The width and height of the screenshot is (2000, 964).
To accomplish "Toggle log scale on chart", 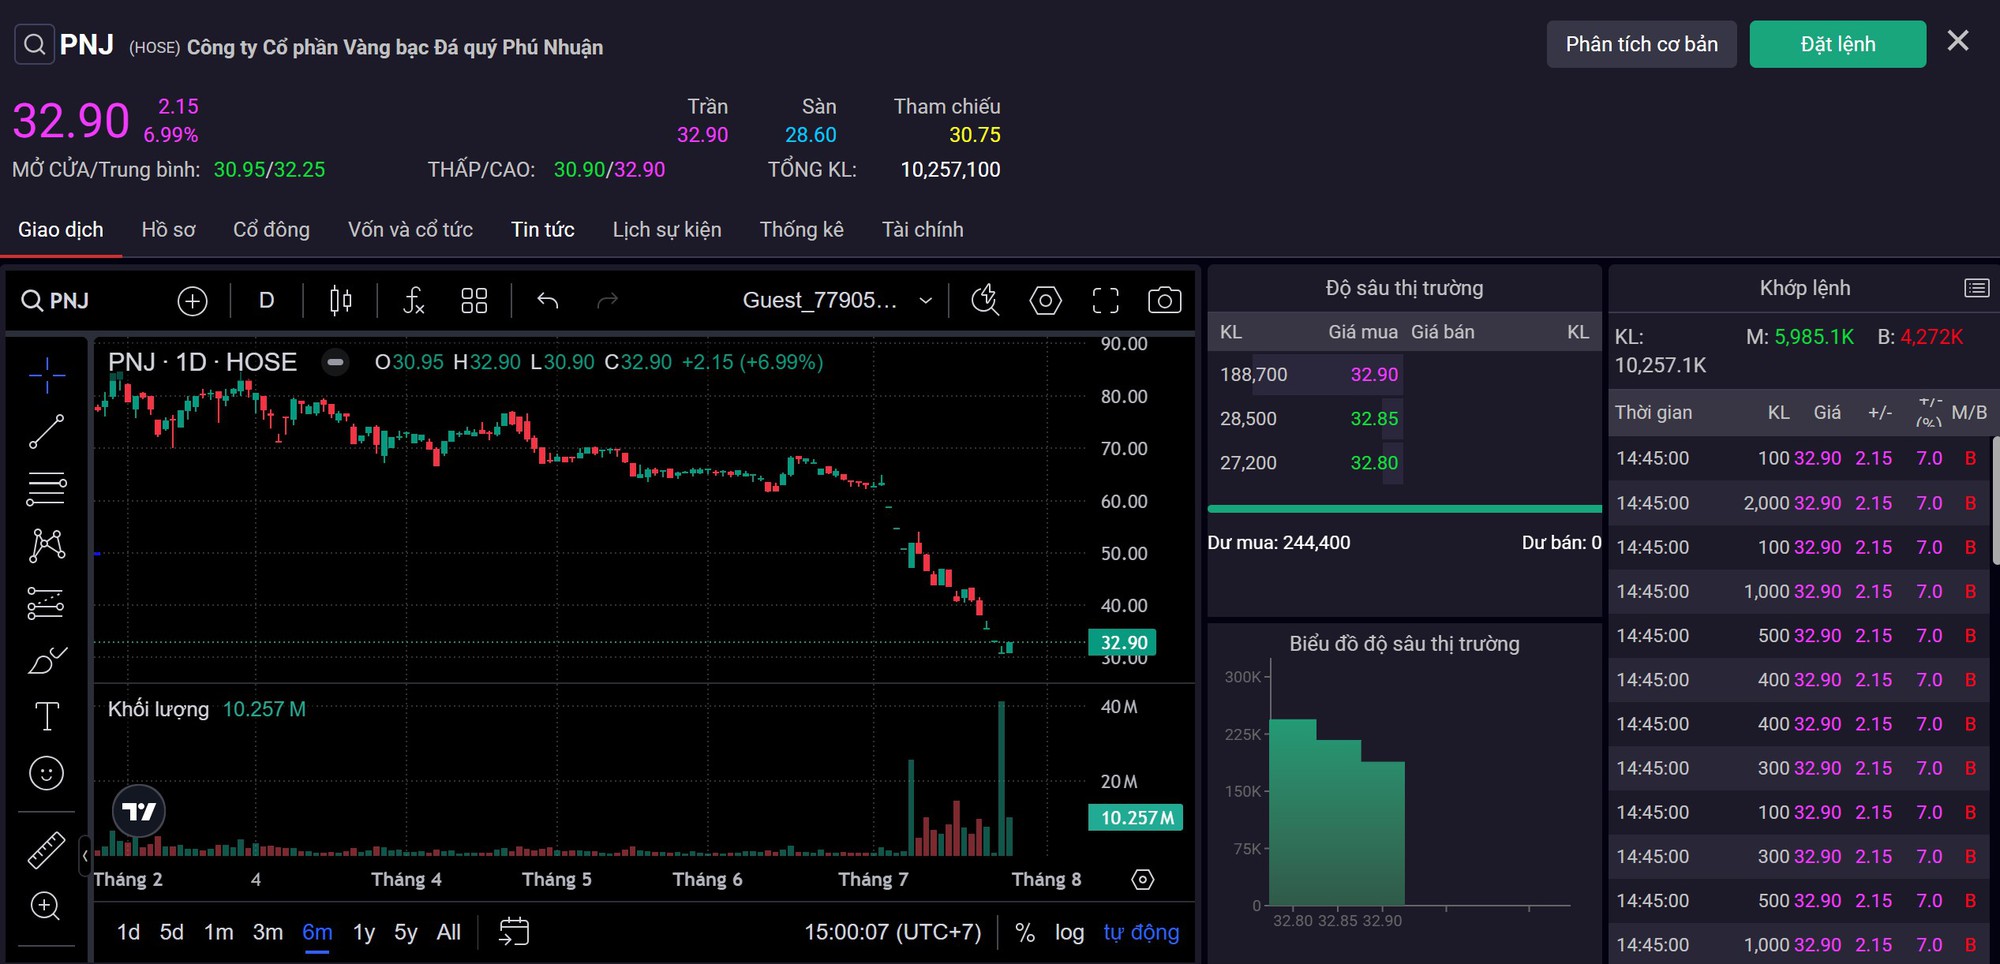I will pos(1069,932).
